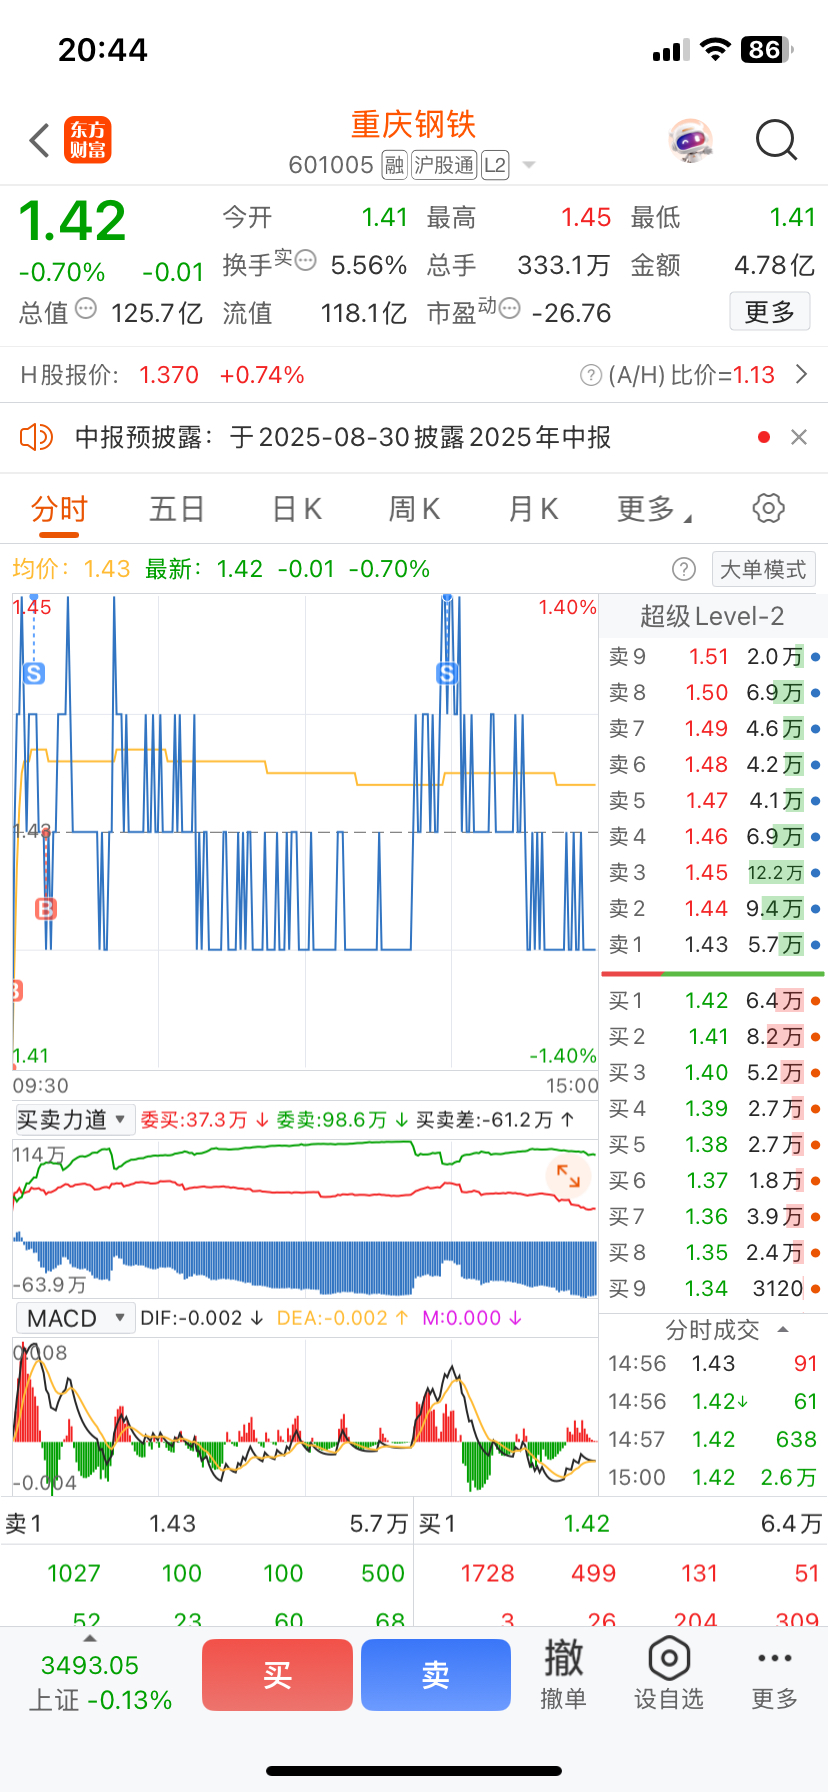Open 总值 info circle icon

pos(86,308)
